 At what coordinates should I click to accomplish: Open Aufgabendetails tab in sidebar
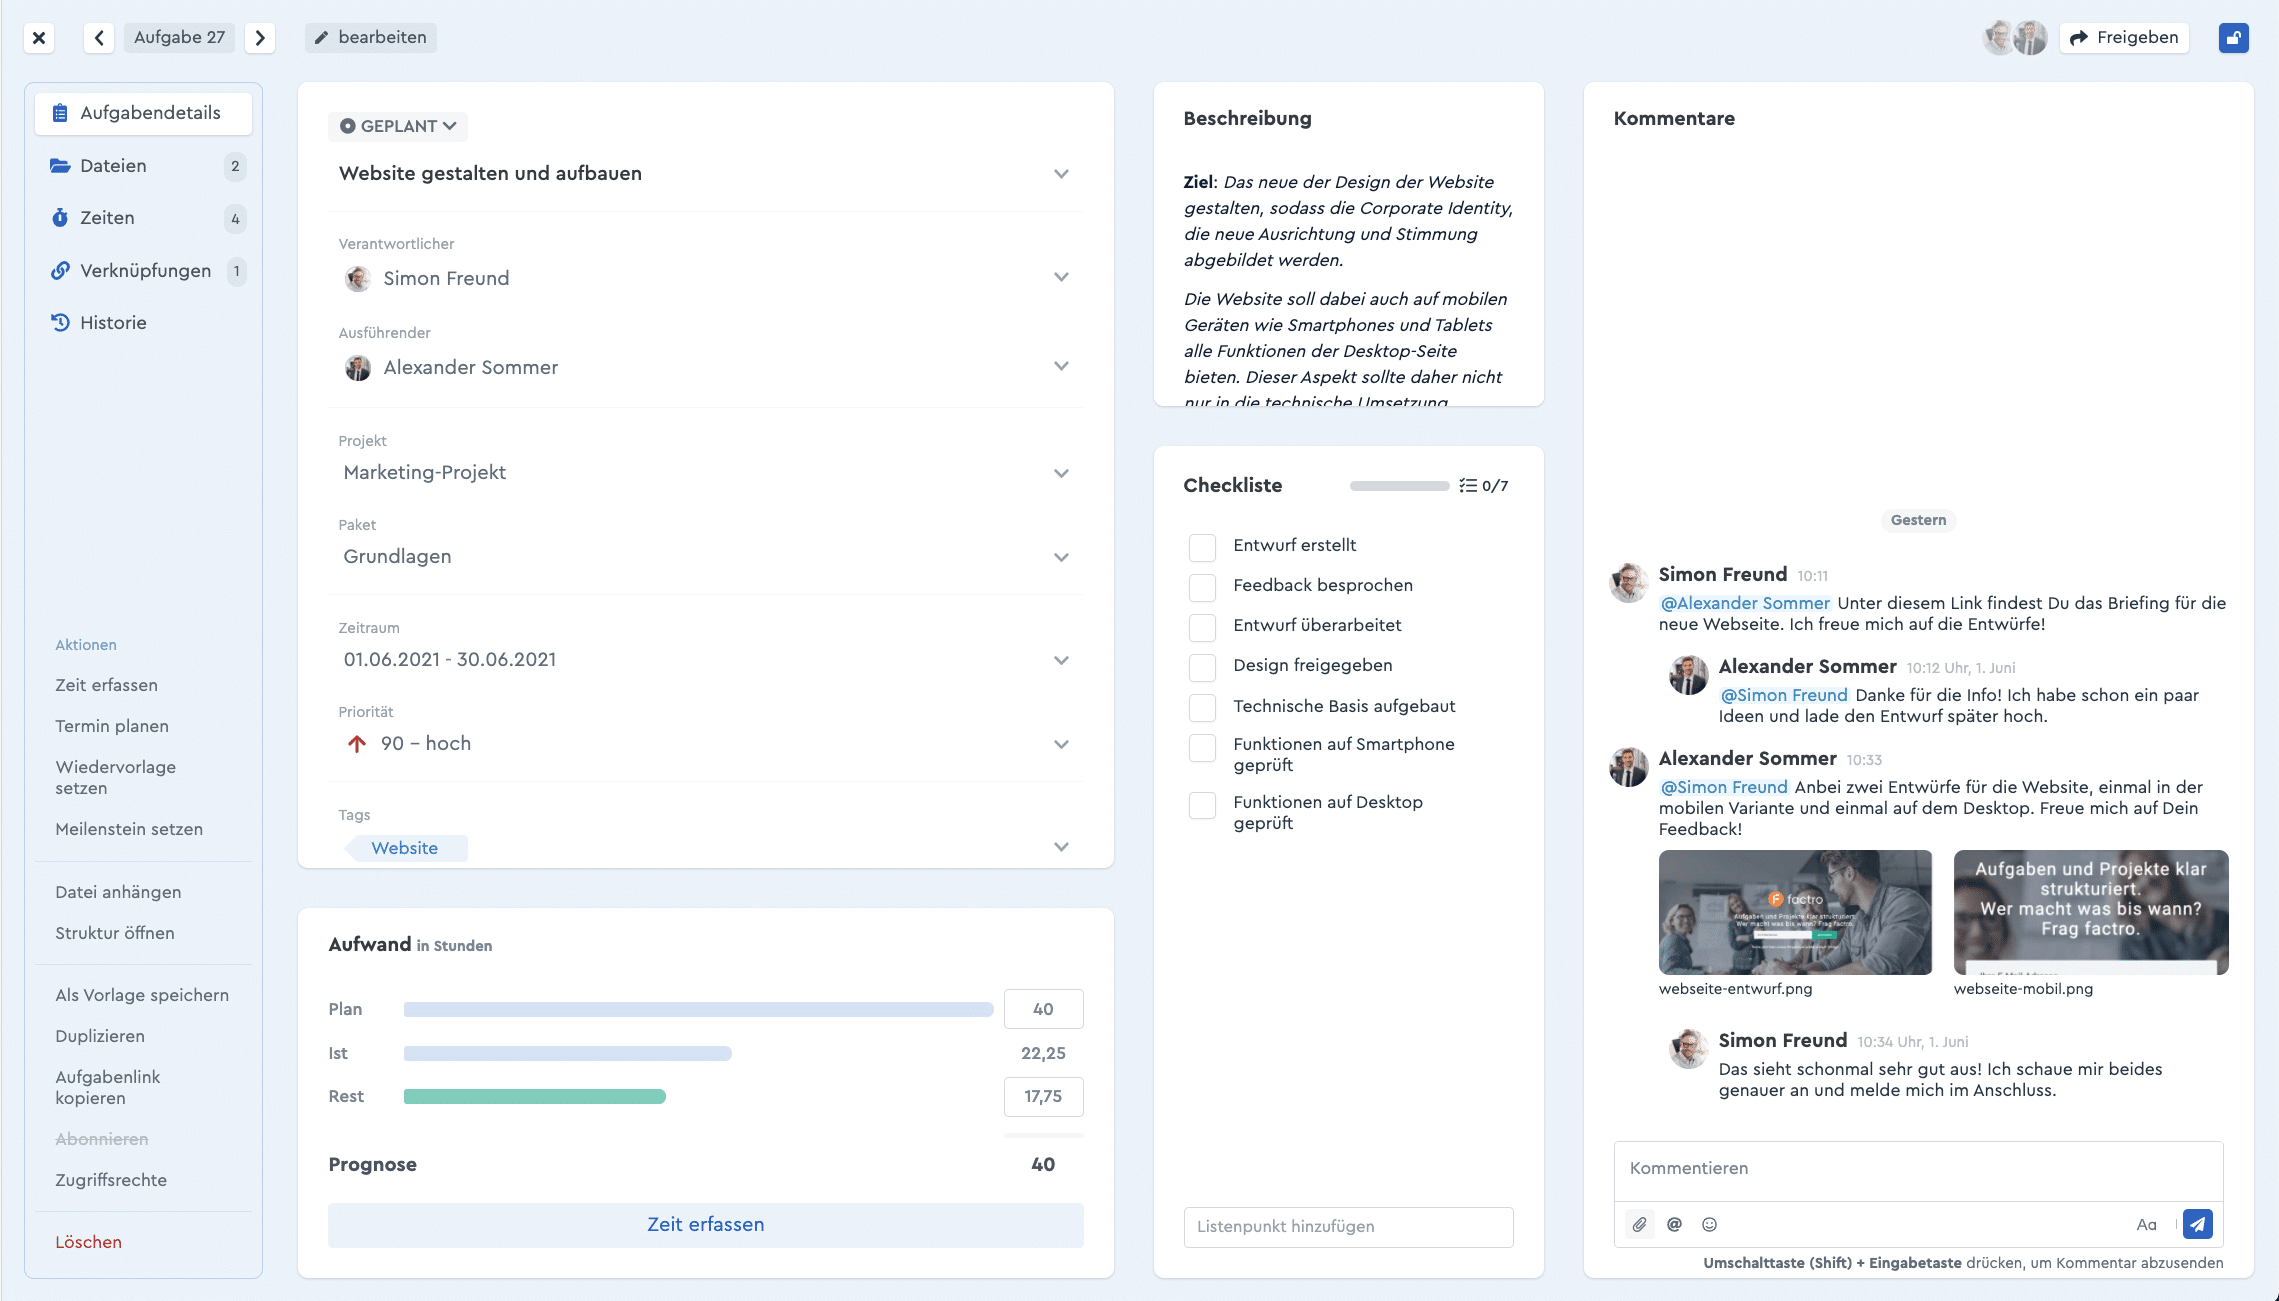click(143, 113)
